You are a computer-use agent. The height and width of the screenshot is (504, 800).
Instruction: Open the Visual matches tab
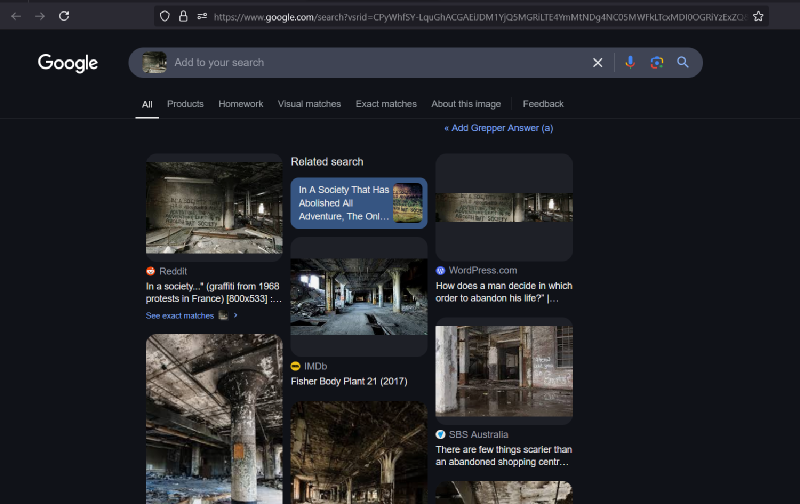pos(309,104)
